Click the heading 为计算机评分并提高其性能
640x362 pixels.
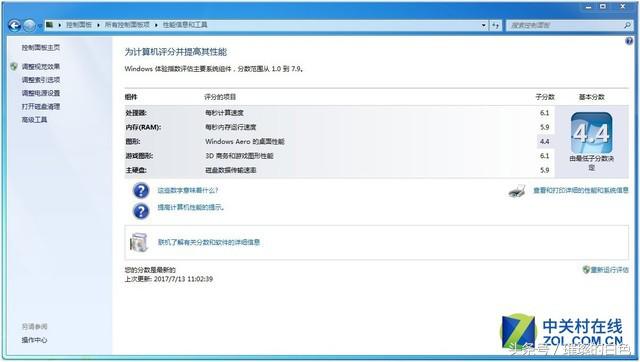coord(176,52)
